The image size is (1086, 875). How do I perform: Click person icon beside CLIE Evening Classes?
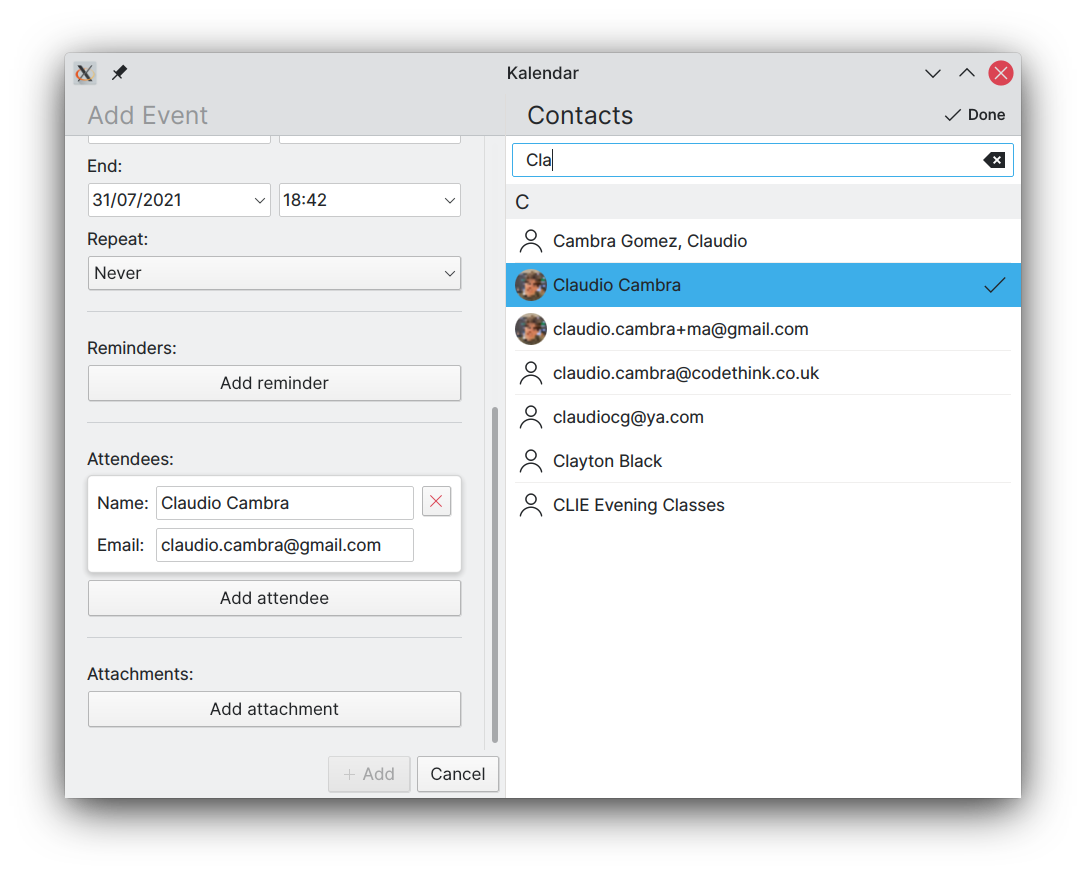(531, 505)
